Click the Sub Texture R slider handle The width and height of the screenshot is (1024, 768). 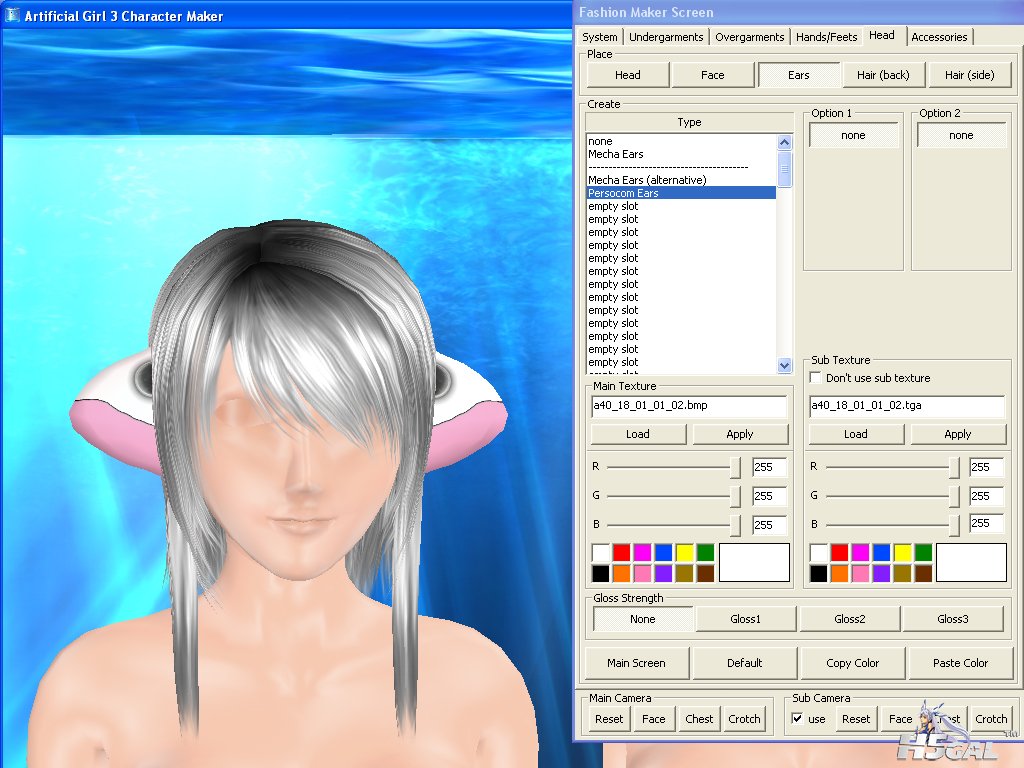pyautogui.click(x=953, y=467)
